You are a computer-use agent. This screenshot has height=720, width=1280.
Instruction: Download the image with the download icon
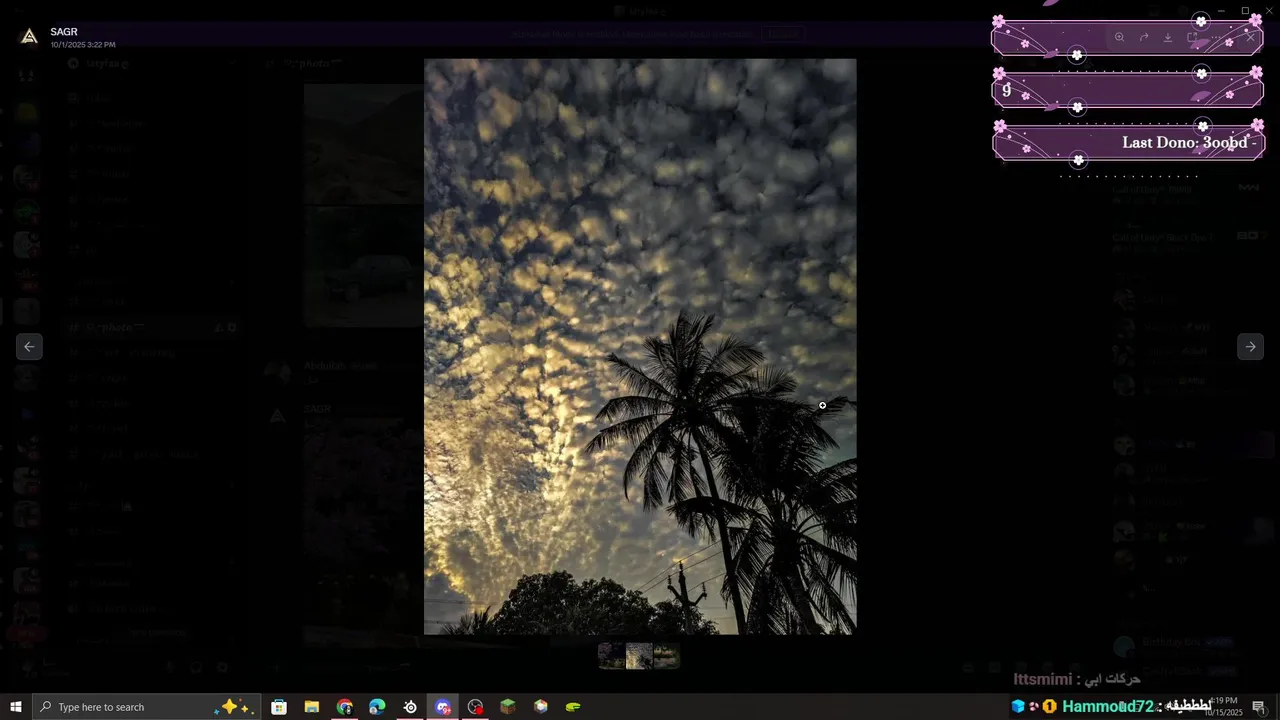(x=1168, y=37)
